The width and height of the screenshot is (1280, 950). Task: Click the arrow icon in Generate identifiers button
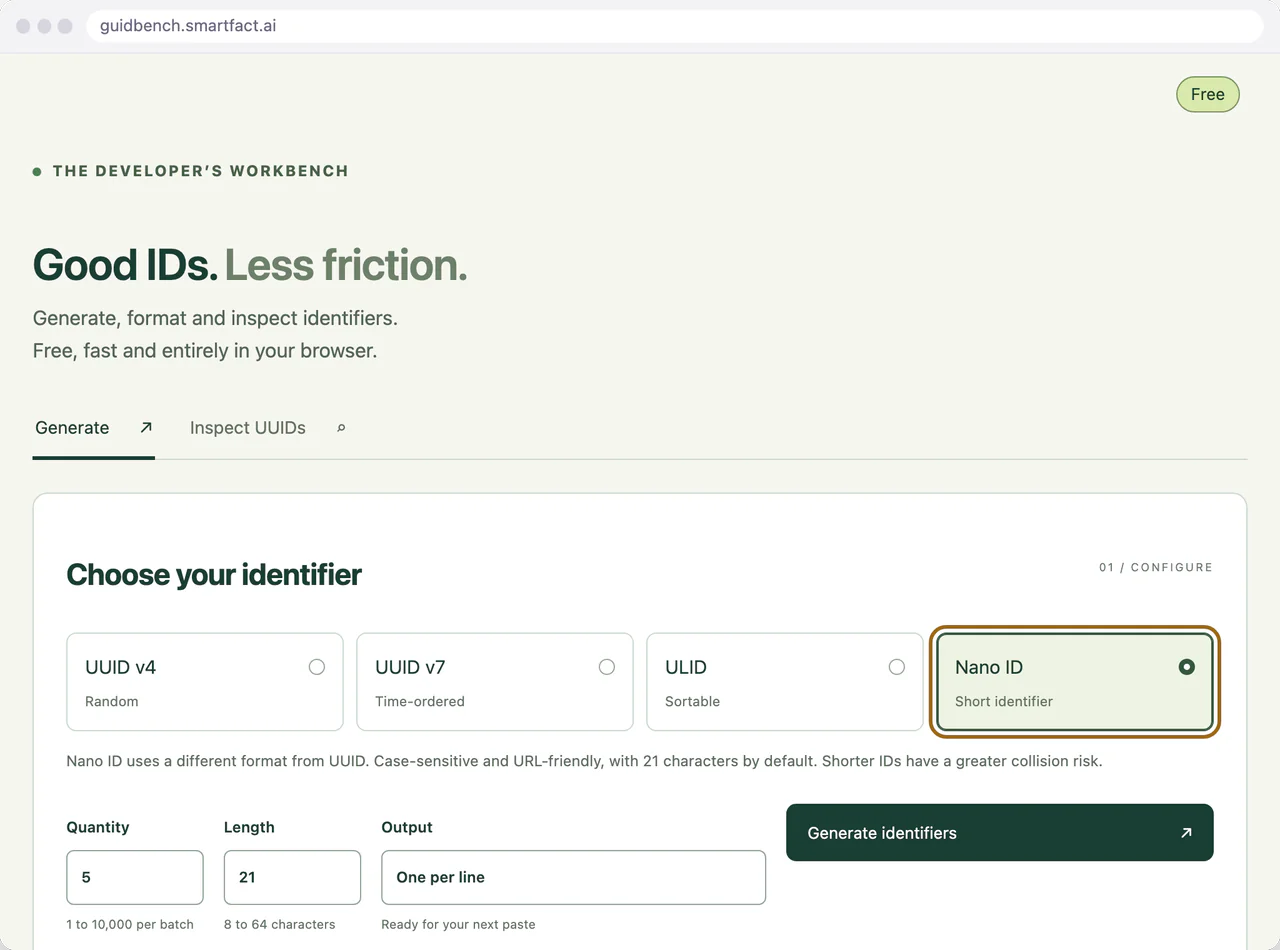coord(1186,832)
